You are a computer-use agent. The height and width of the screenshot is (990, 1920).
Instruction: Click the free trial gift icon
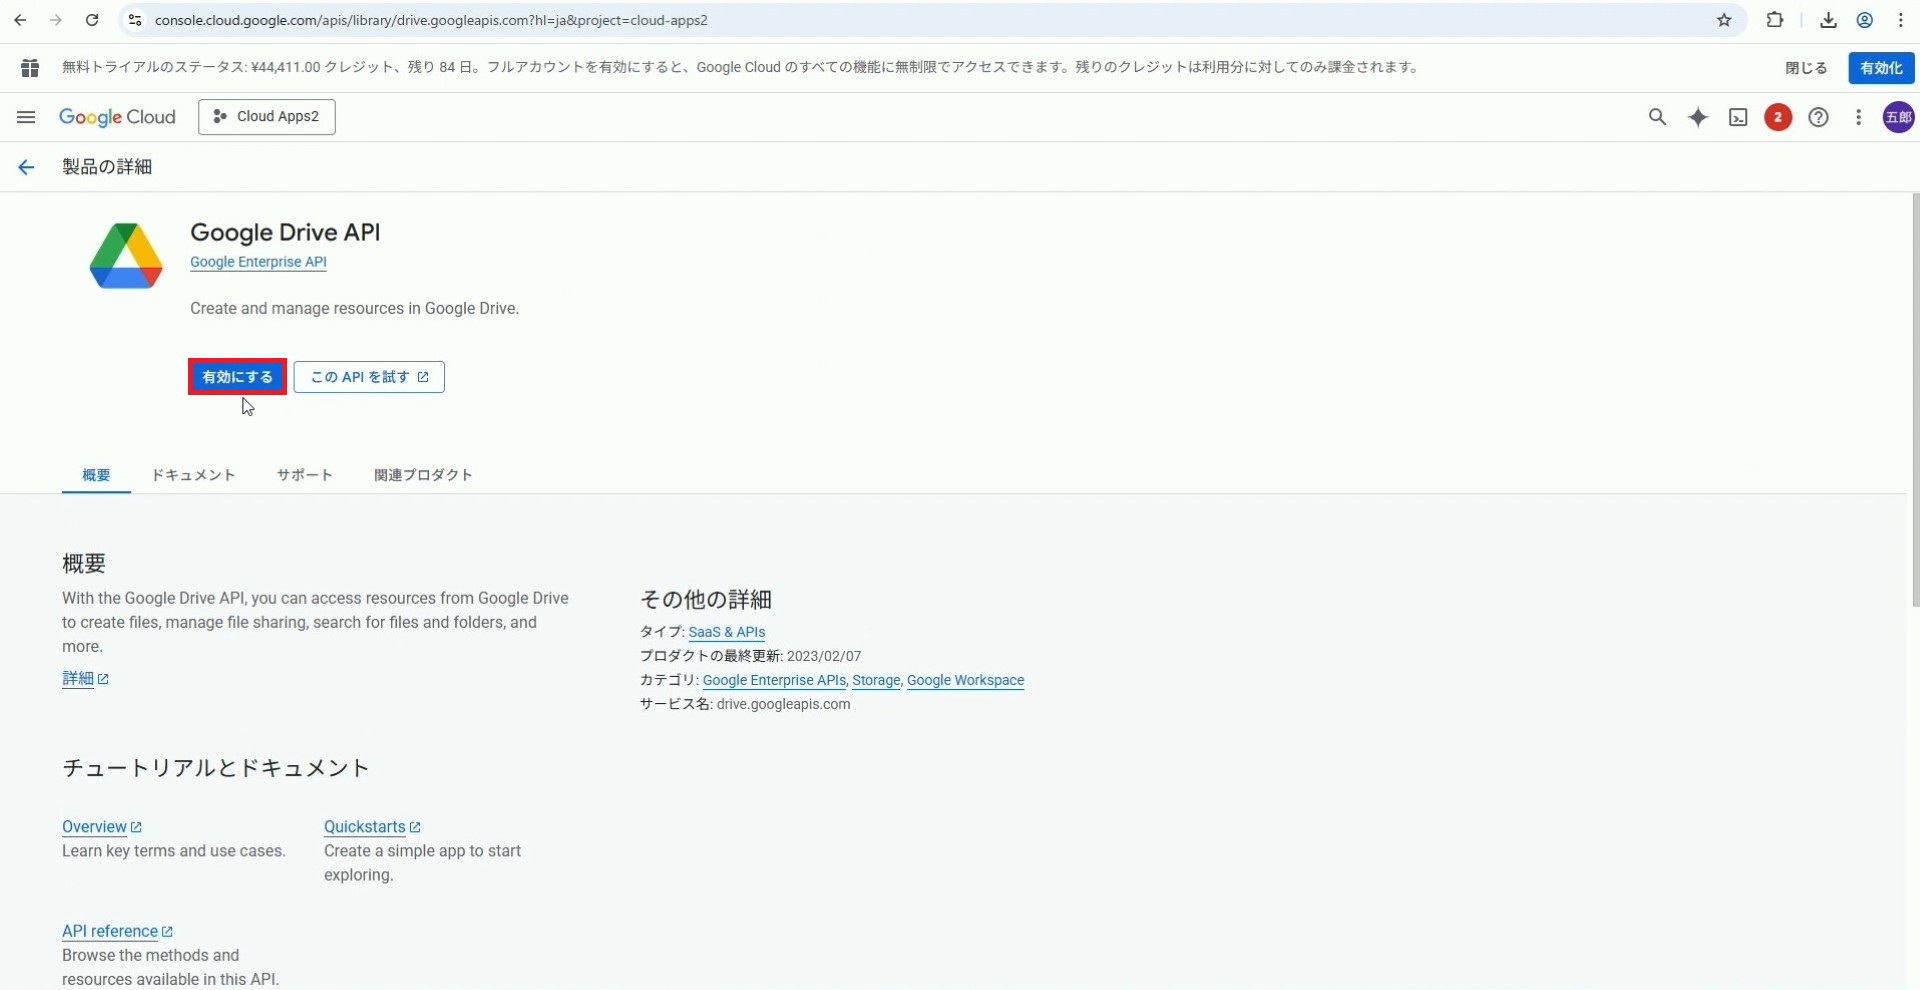click(30, 68)
